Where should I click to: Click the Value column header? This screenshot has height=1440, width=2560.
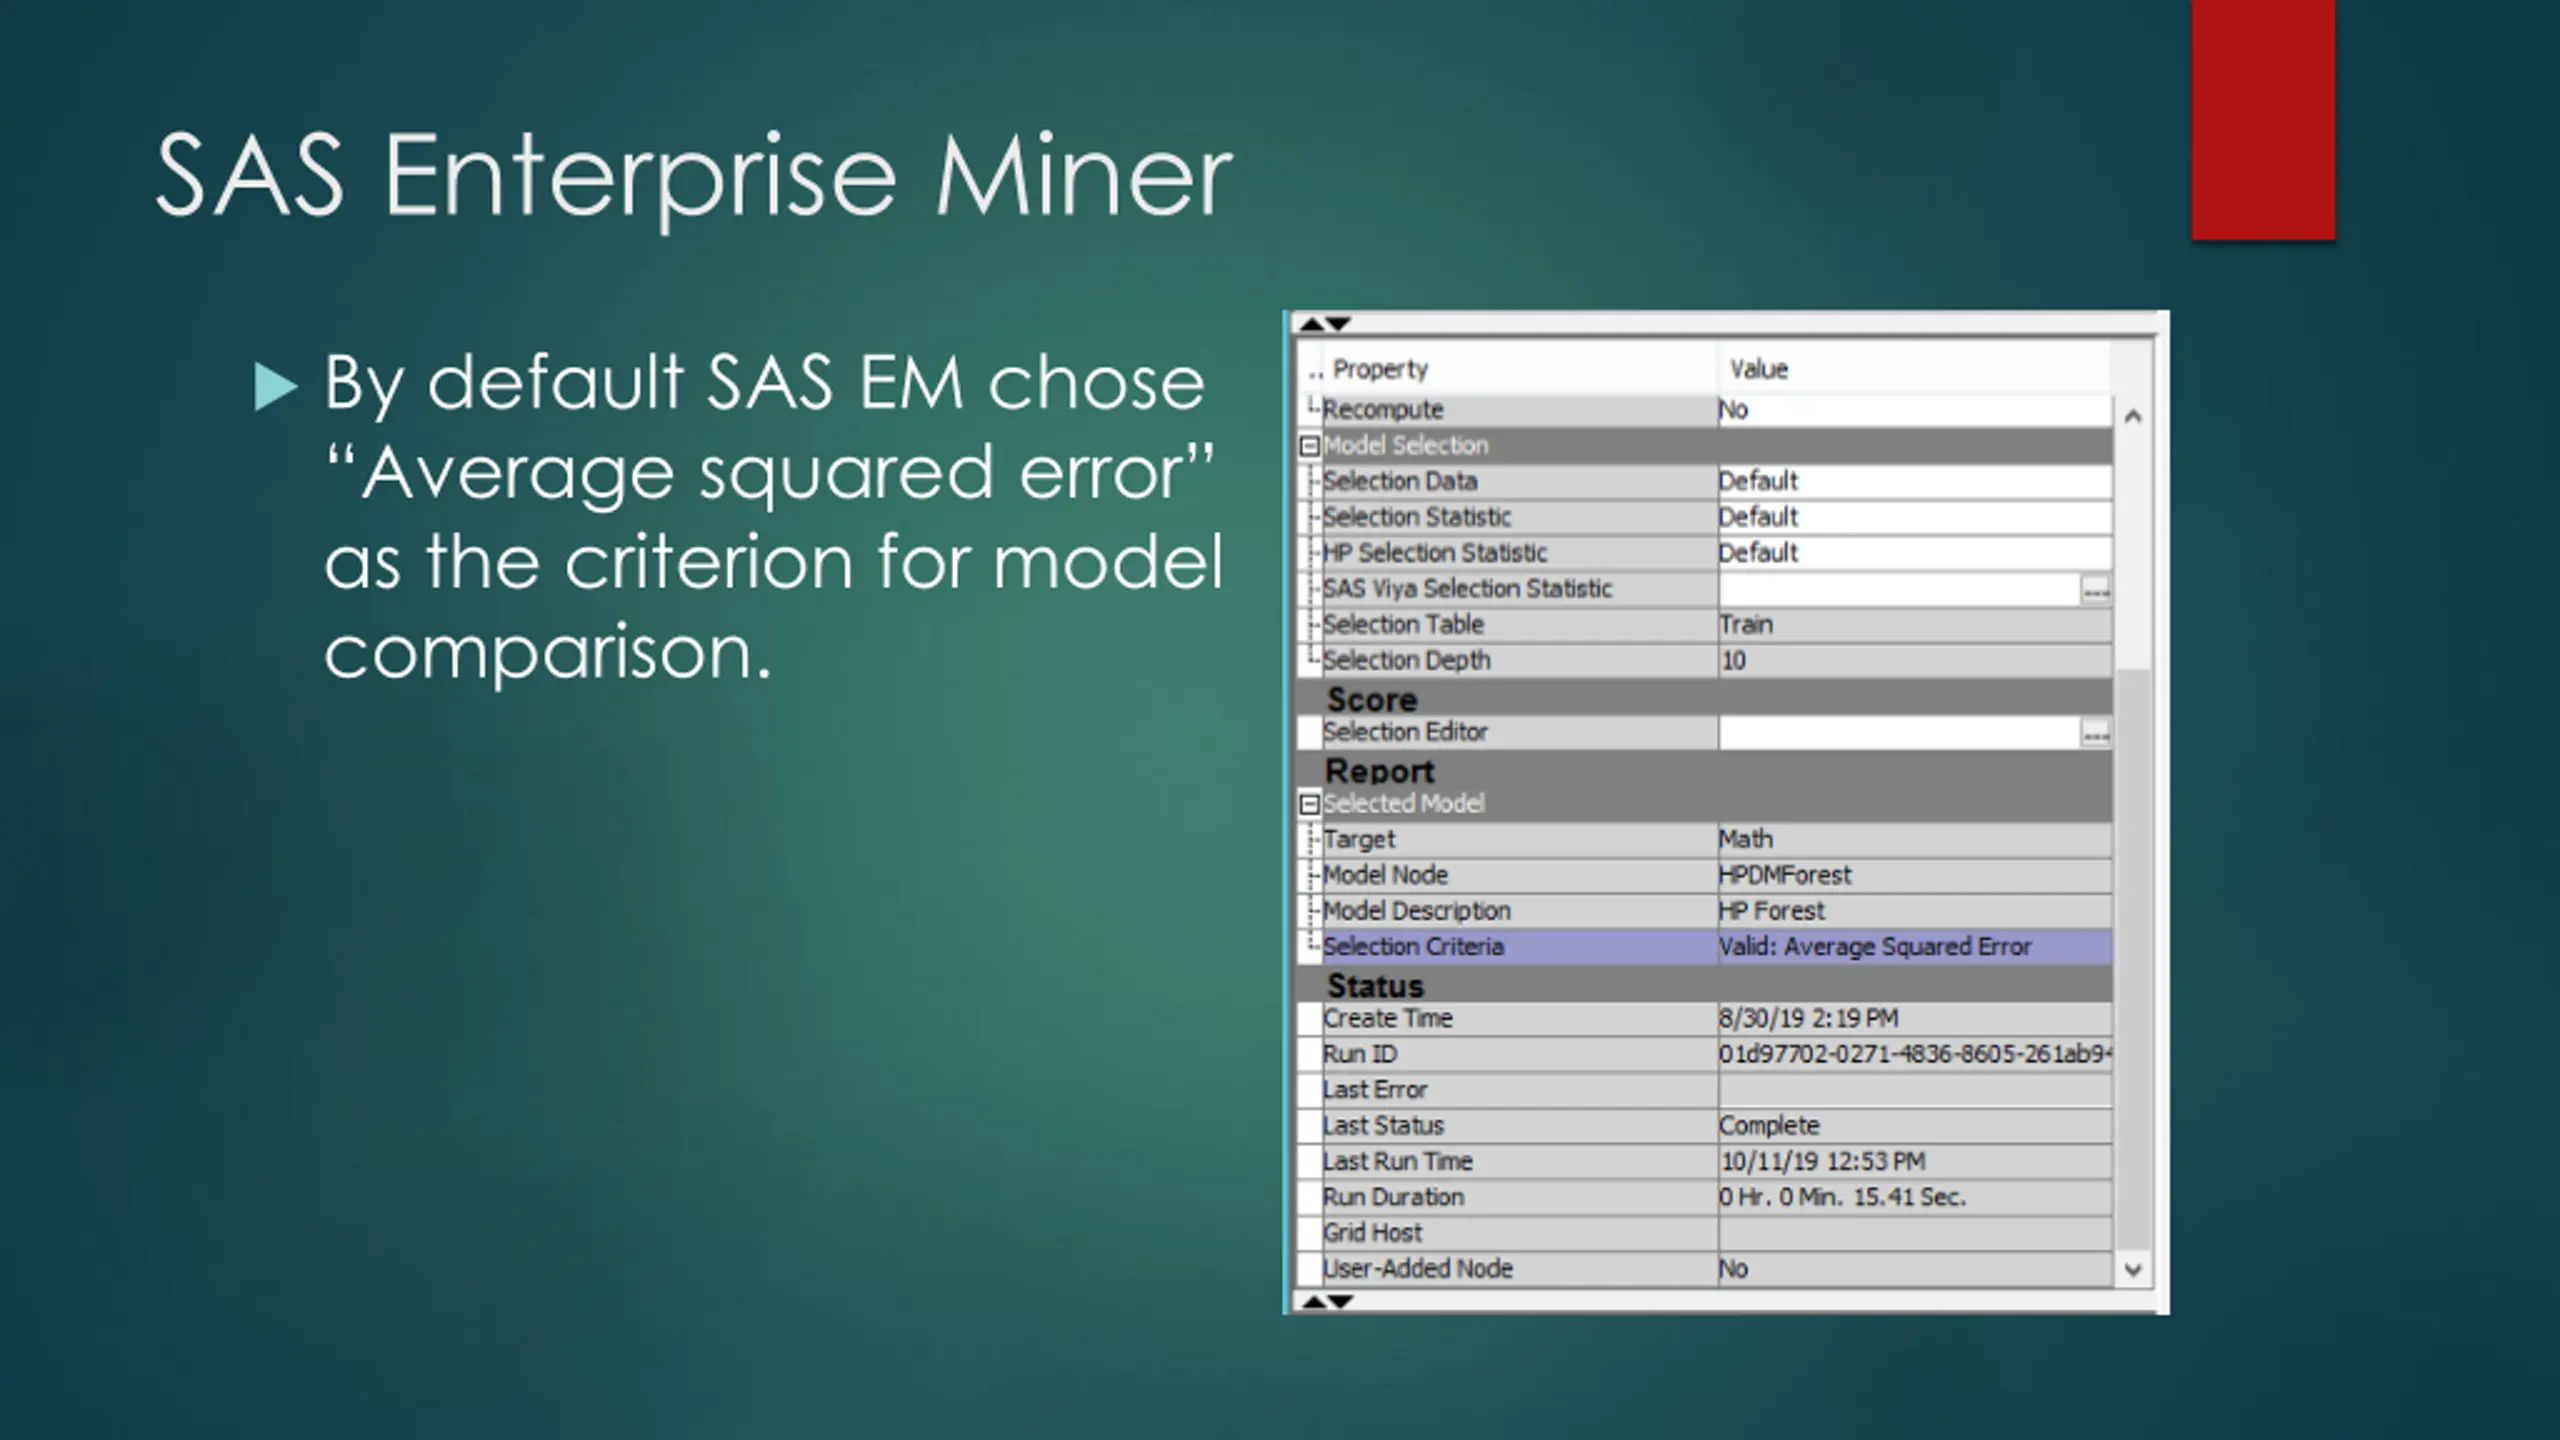coord(1915,369)
